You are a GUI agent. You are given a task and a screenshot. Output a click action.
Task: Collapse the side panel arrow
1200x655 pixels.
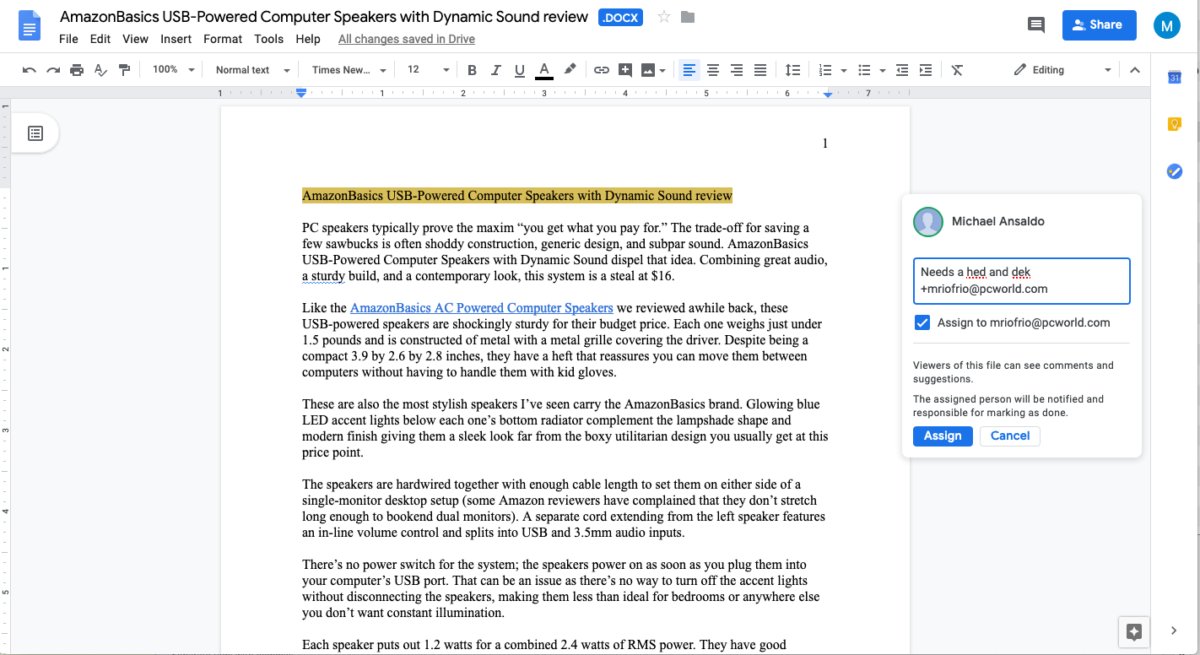coord(1174,631)
